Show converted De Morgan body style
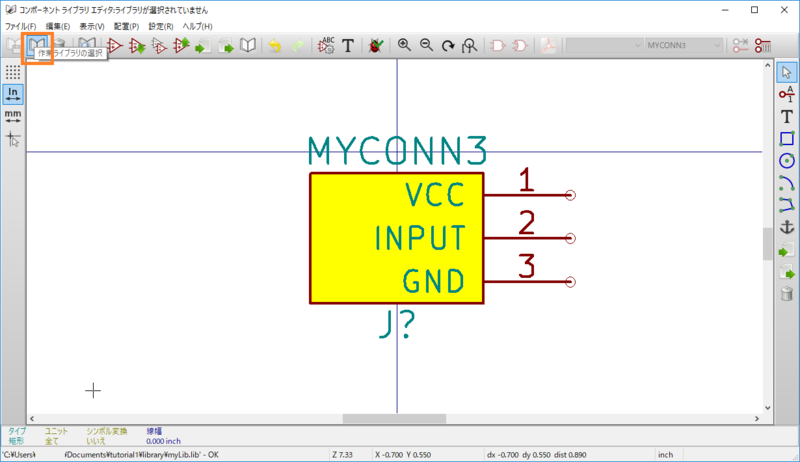 pos(520,45)
